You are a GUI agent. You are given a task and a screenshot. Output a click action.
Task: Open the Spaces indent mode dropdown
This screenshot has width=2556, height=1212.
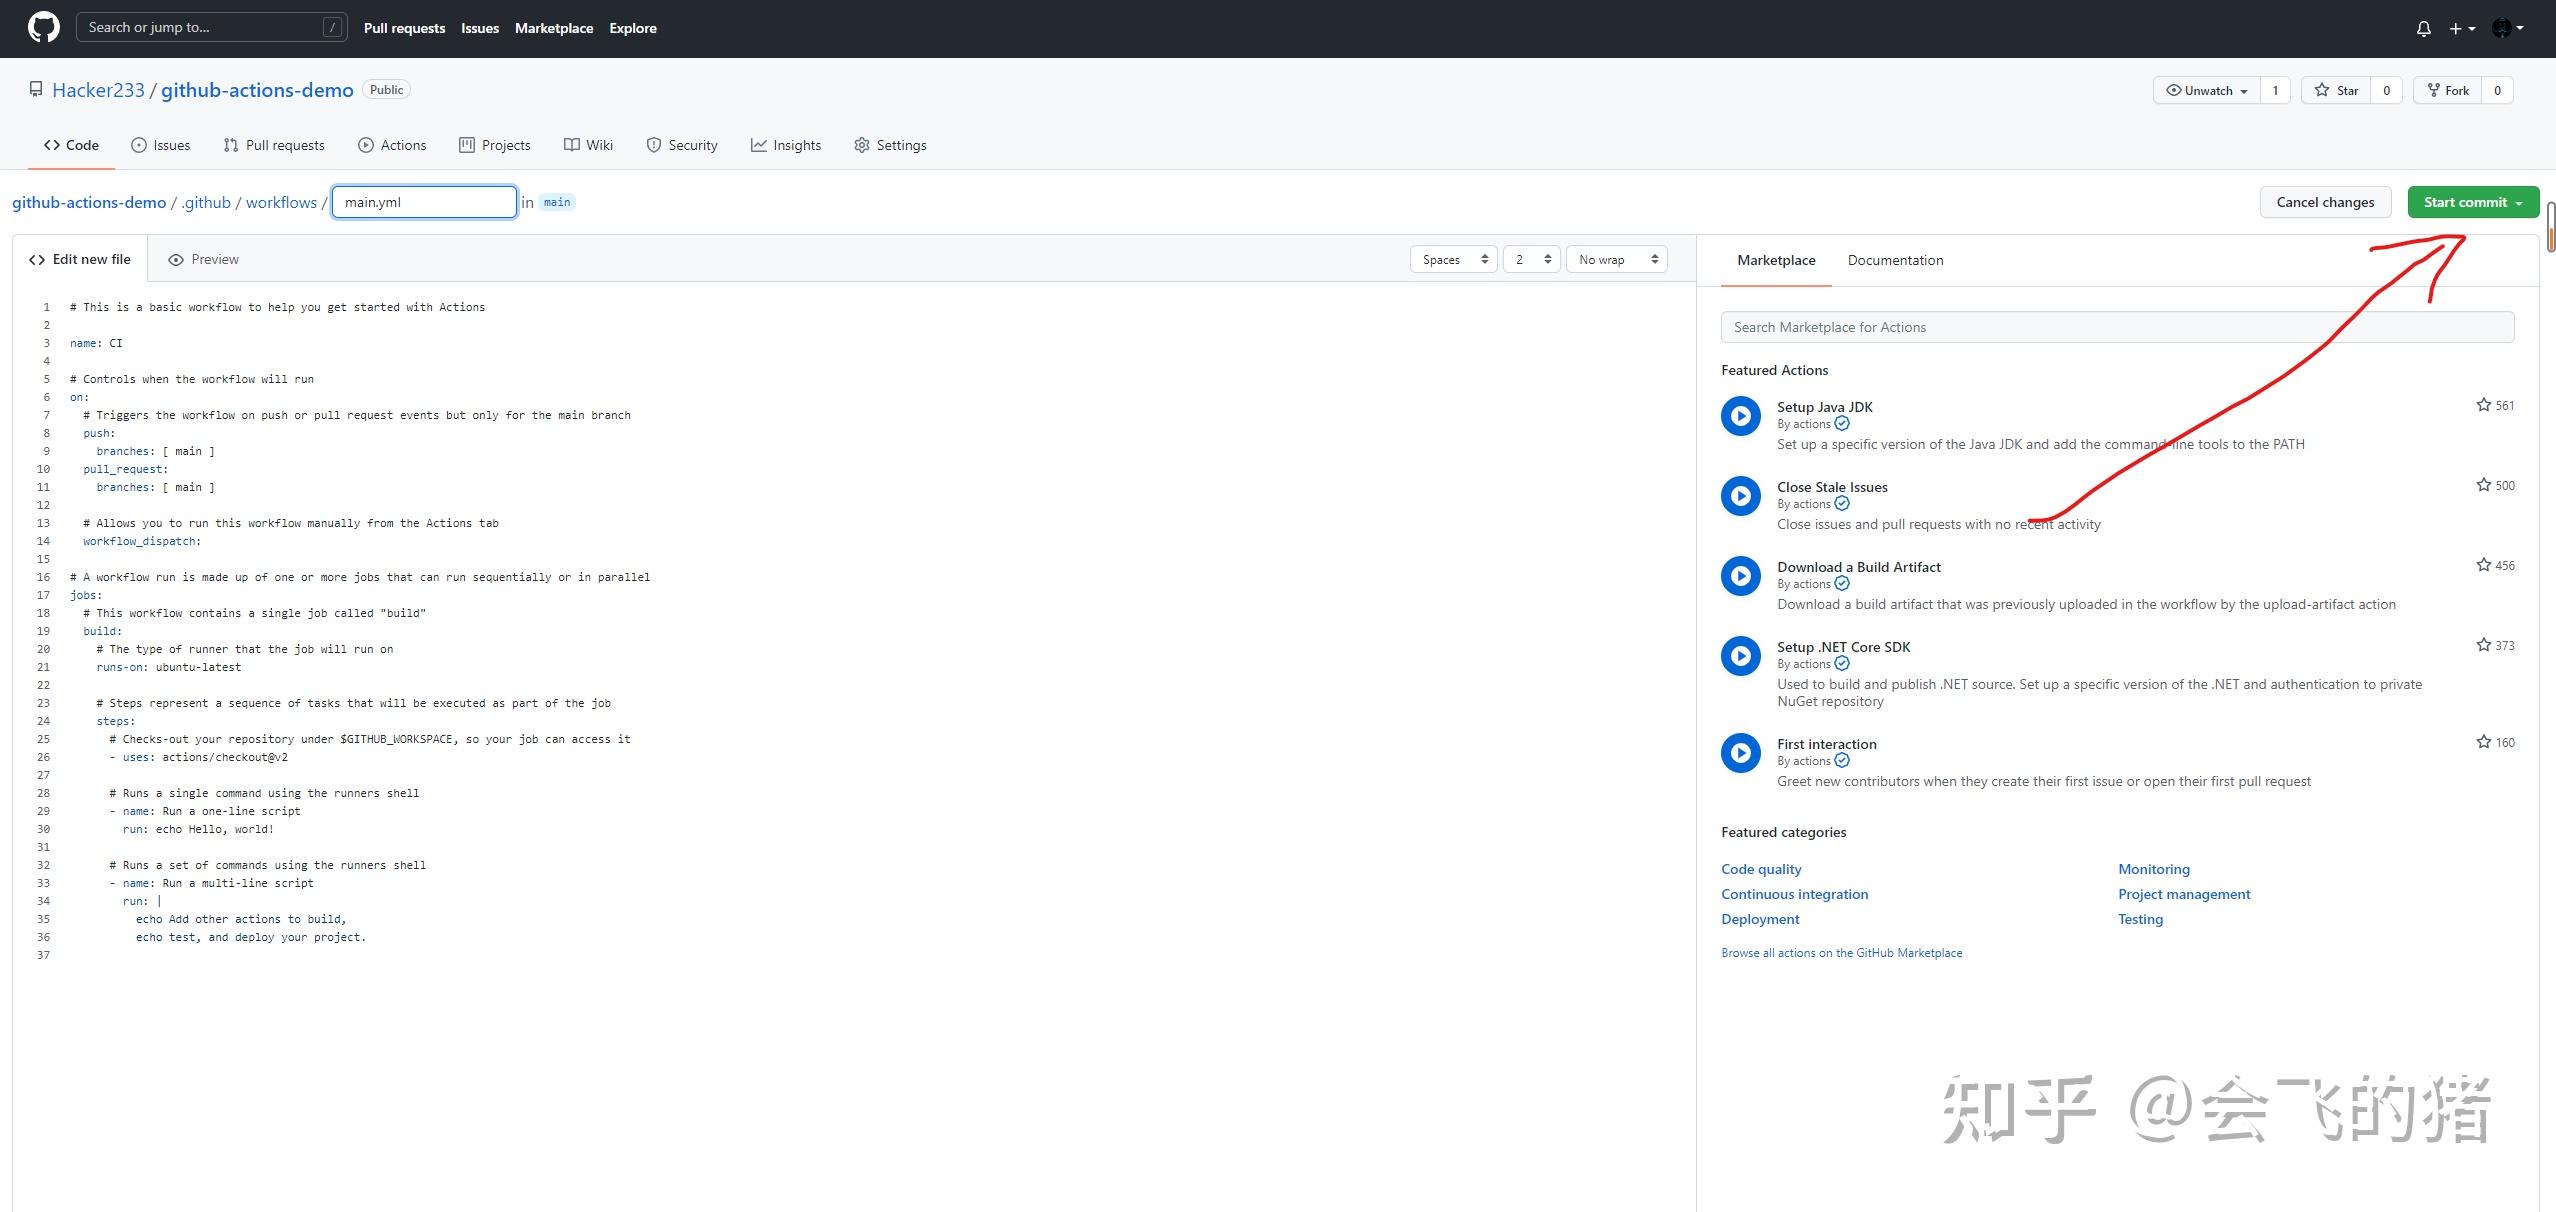1452,258
